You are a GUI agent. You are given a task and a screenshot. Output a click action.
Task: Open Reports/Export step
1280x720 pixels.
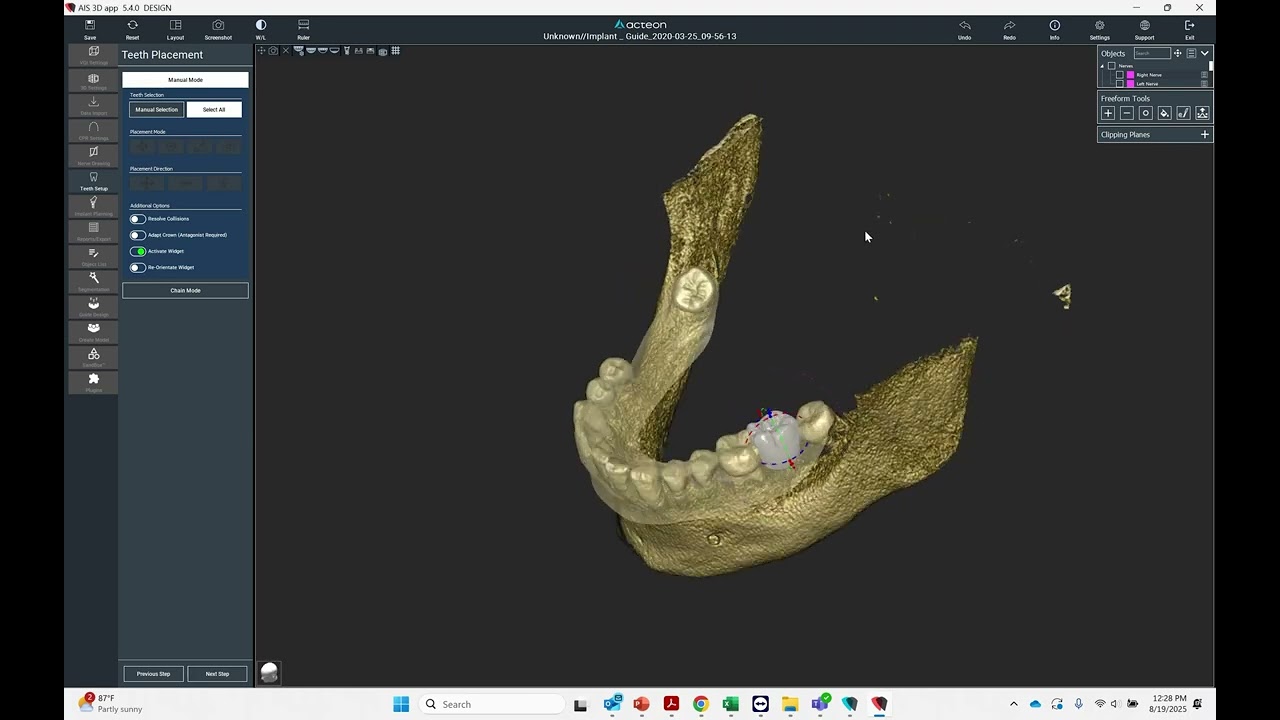[x=94, y=232]
